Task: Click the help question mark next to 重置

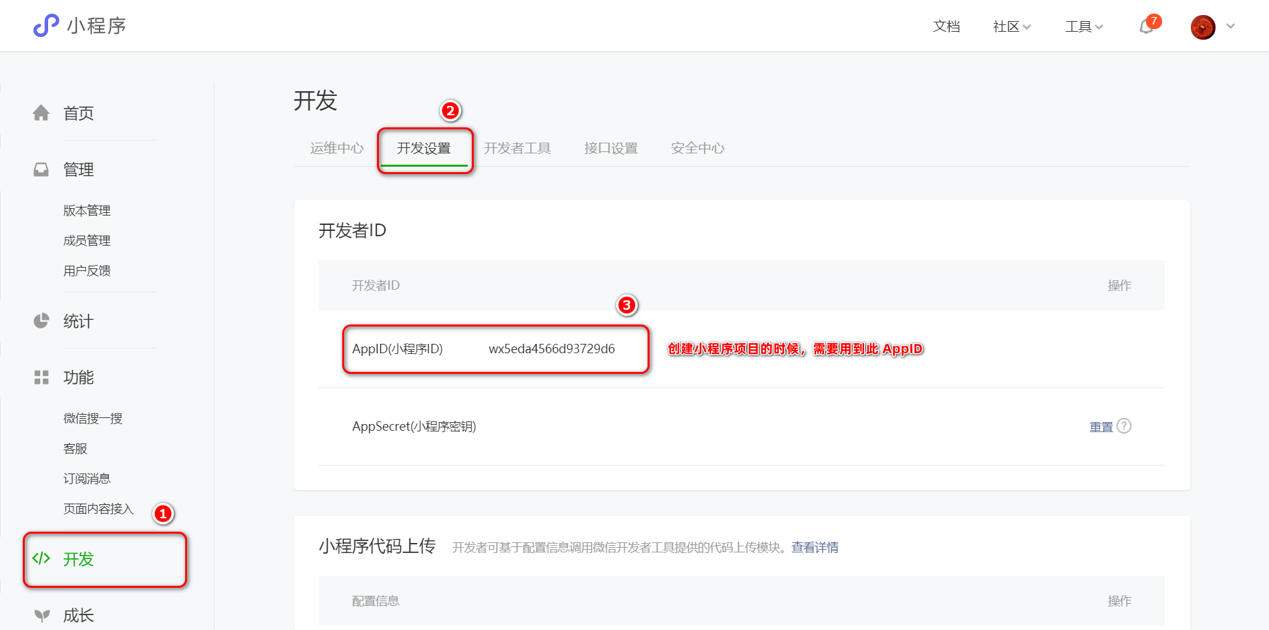Action: pyautogui.click(x=1124, y=426)
